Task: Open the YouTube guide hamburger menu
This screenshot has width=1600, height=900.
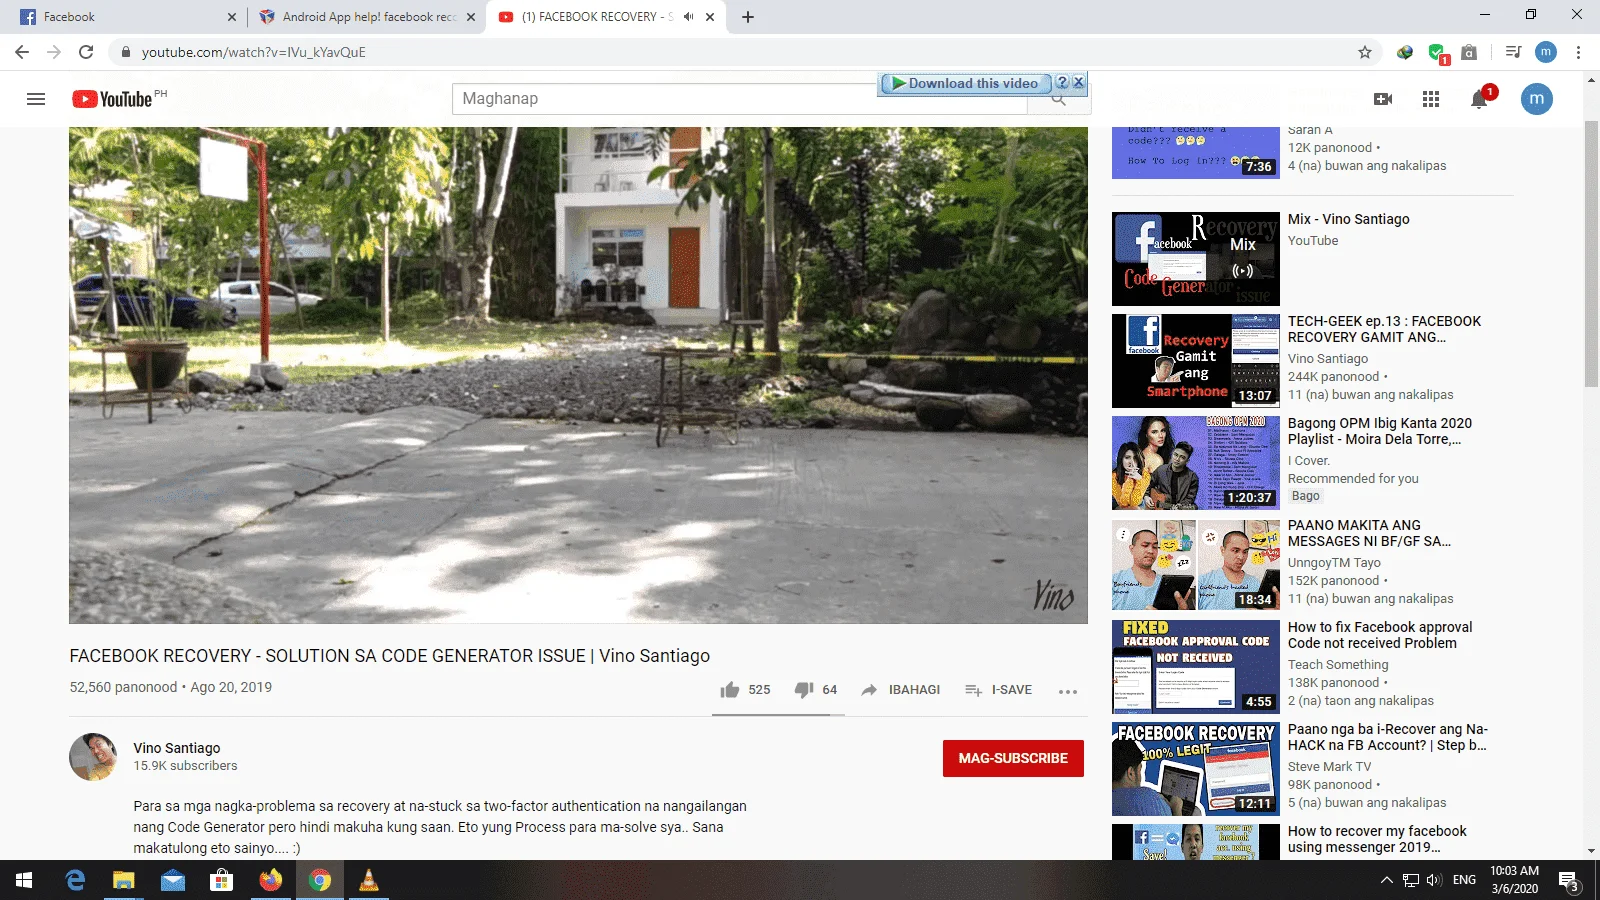Action: tap(36, 99)
